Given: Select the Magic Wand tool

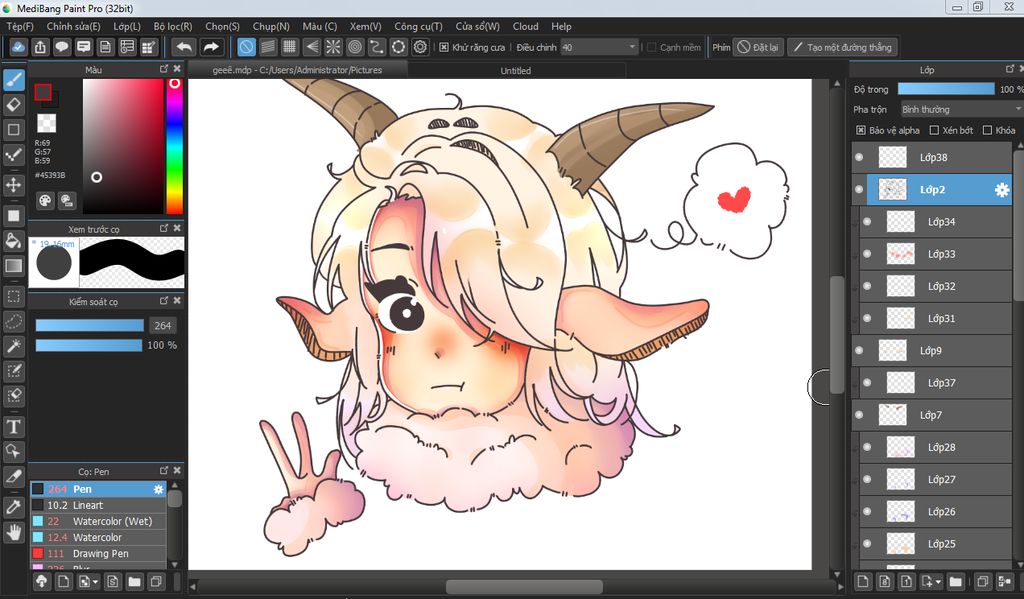Looking at the screenshot, I should [x=14, y=346].
